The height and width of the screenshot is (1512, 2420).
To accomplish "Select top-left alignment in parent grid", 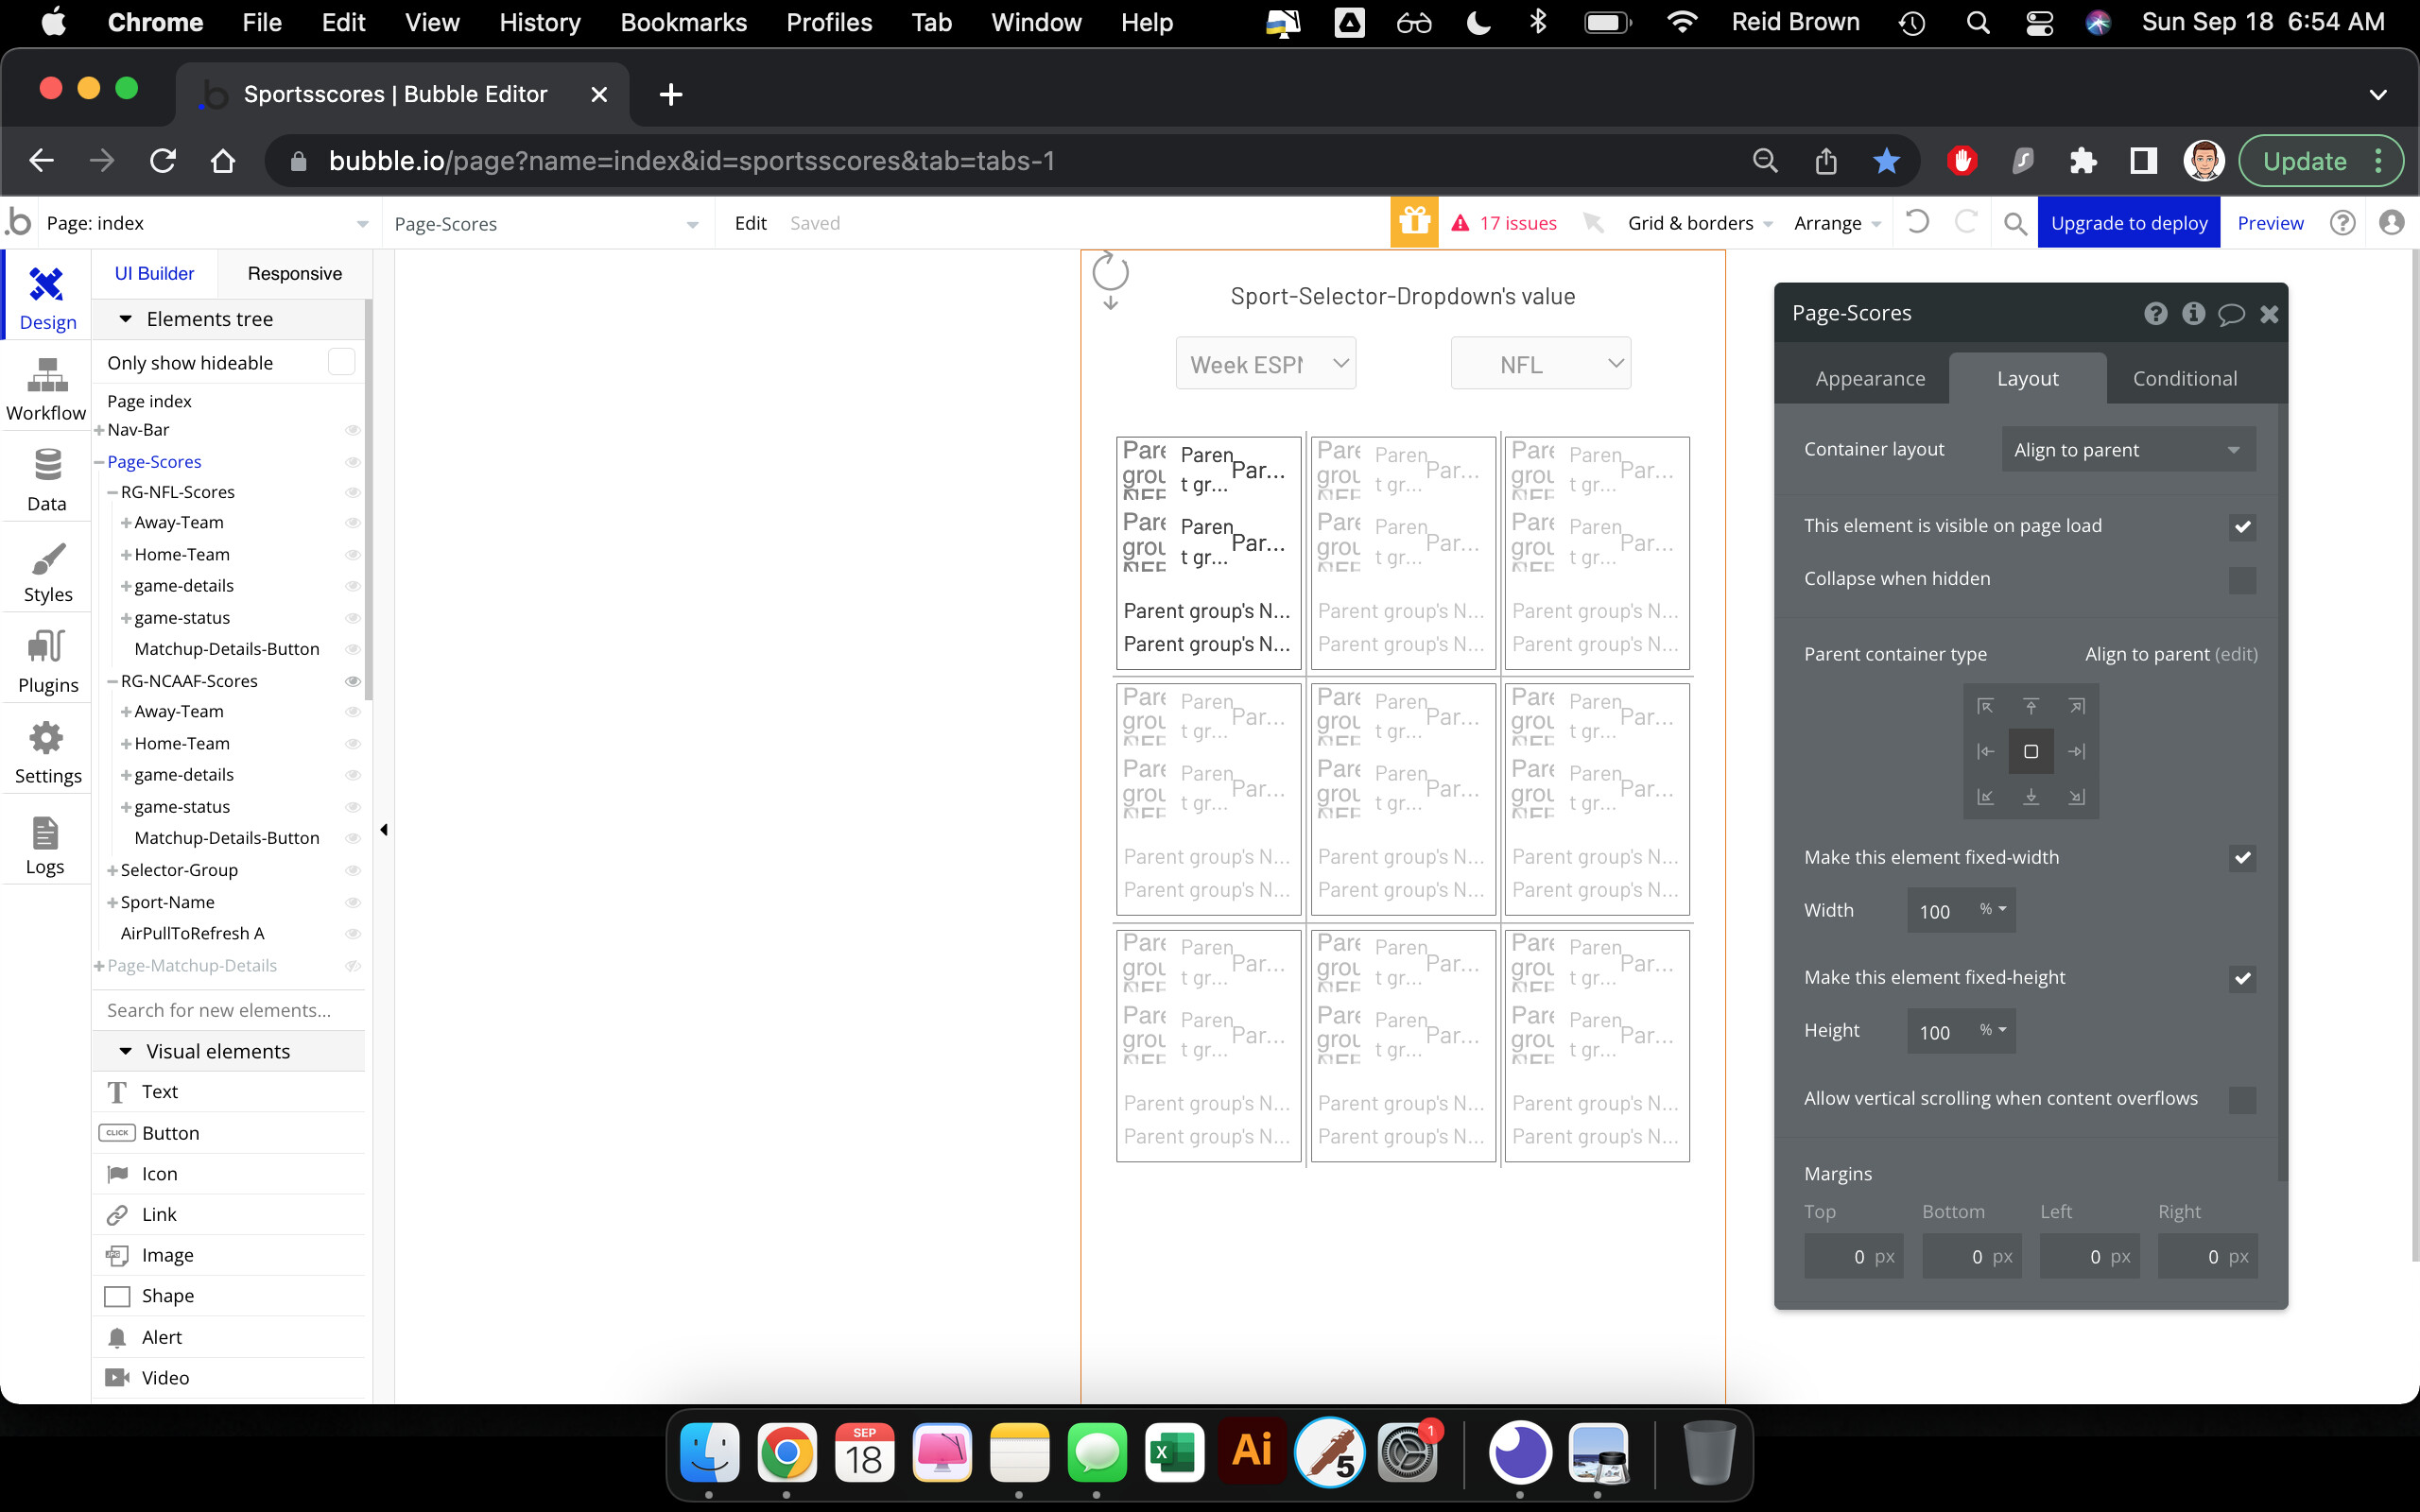I will pos(1985,706).
